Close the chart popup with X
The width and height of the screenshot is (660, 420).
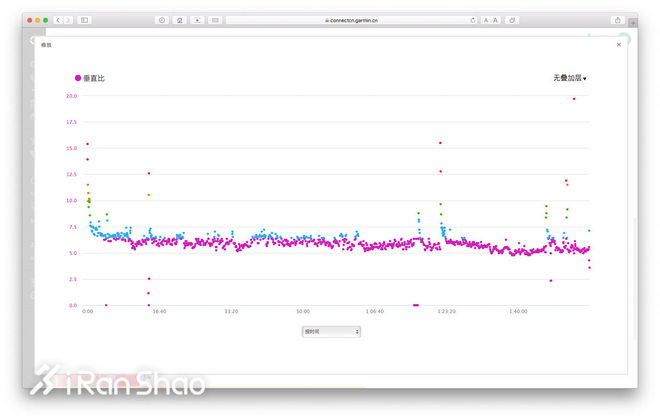point(618,44)
